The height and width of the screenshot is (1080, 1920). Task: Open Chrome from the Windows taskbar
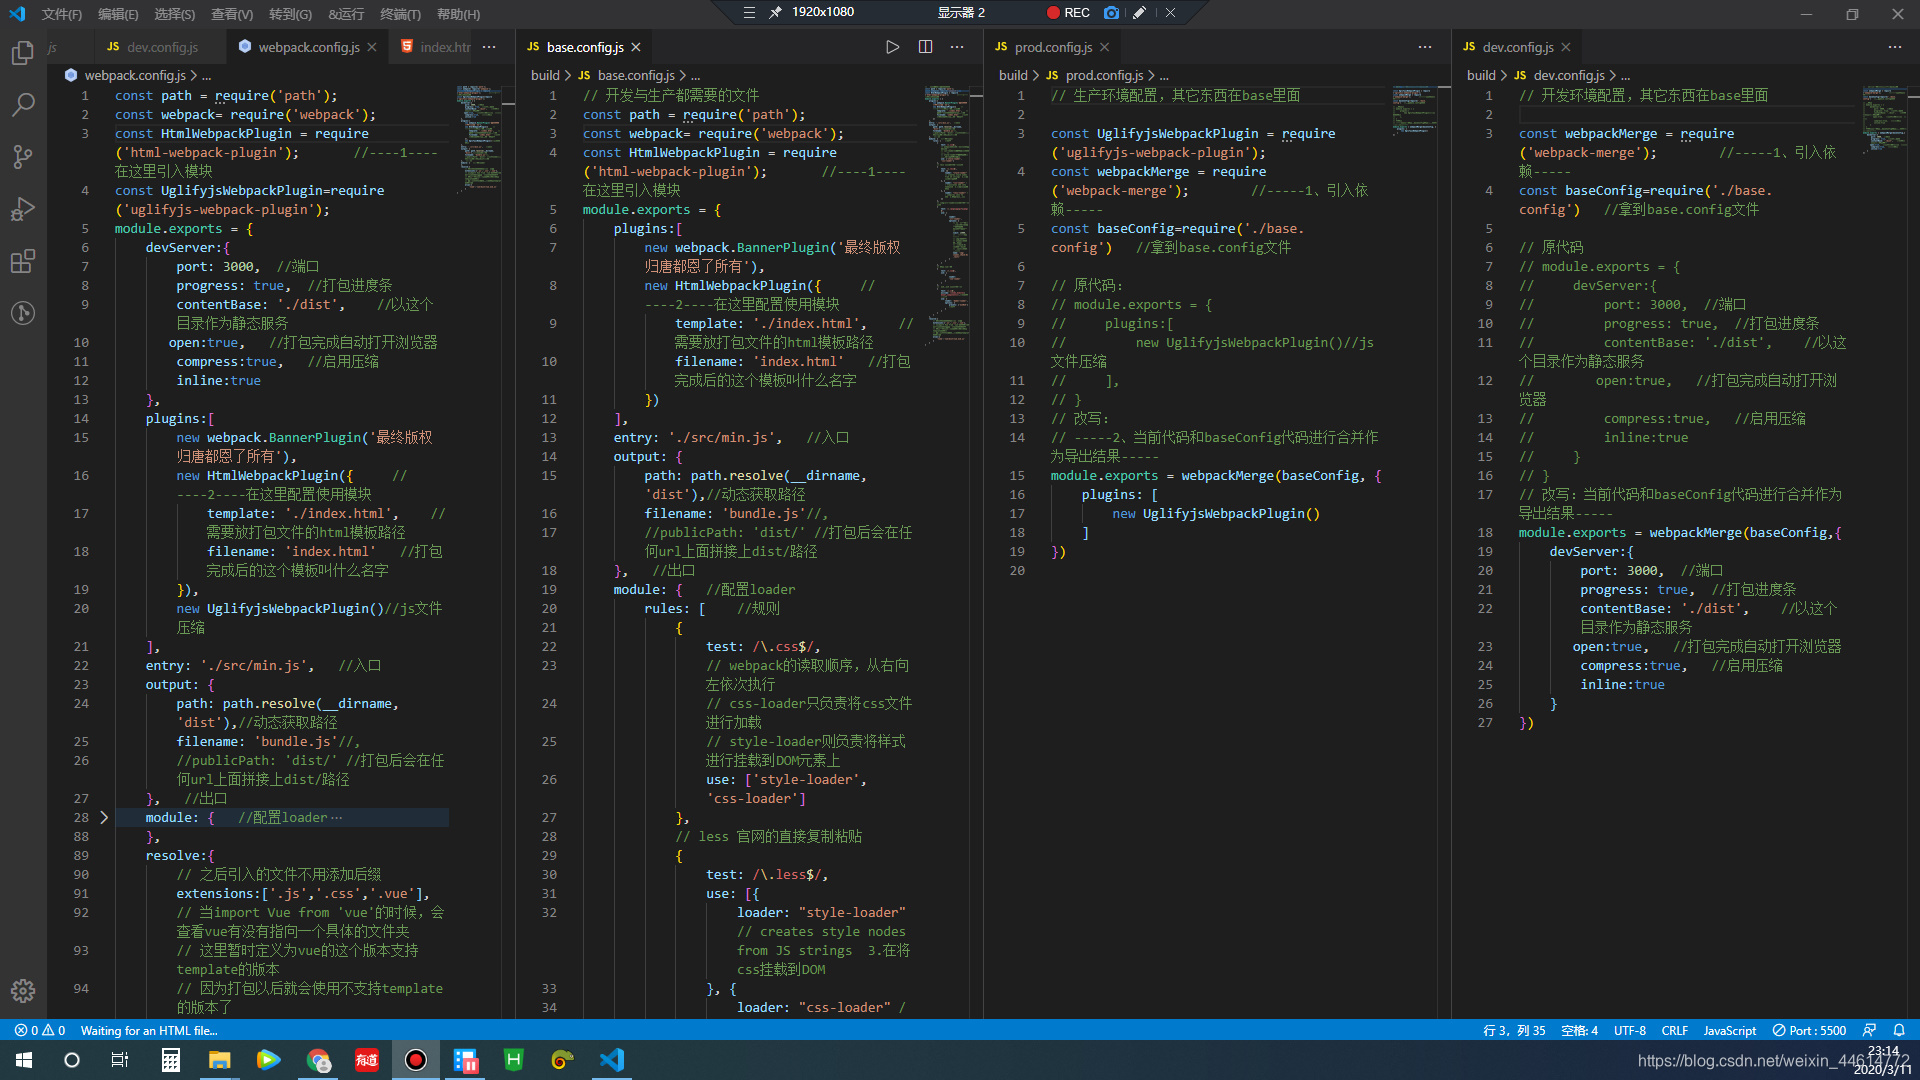click(318, 1060)
